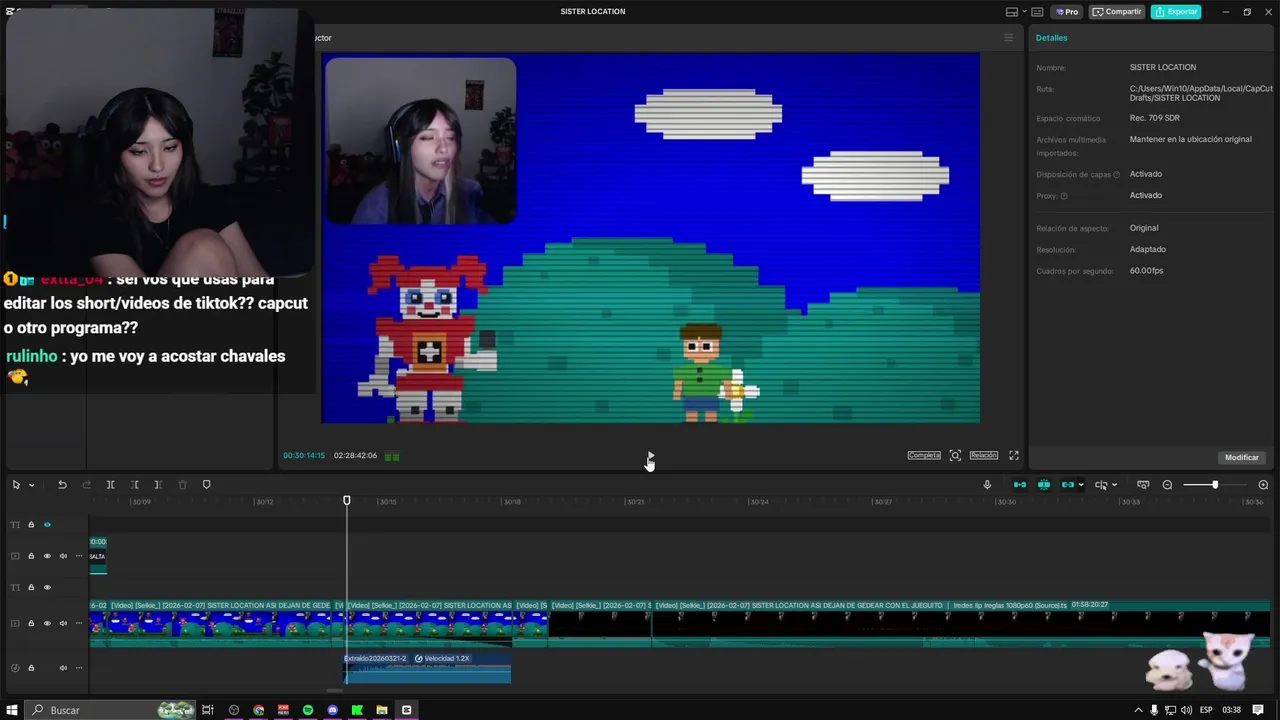
Task: Choose the pointer selection tool
Action: 16,485
